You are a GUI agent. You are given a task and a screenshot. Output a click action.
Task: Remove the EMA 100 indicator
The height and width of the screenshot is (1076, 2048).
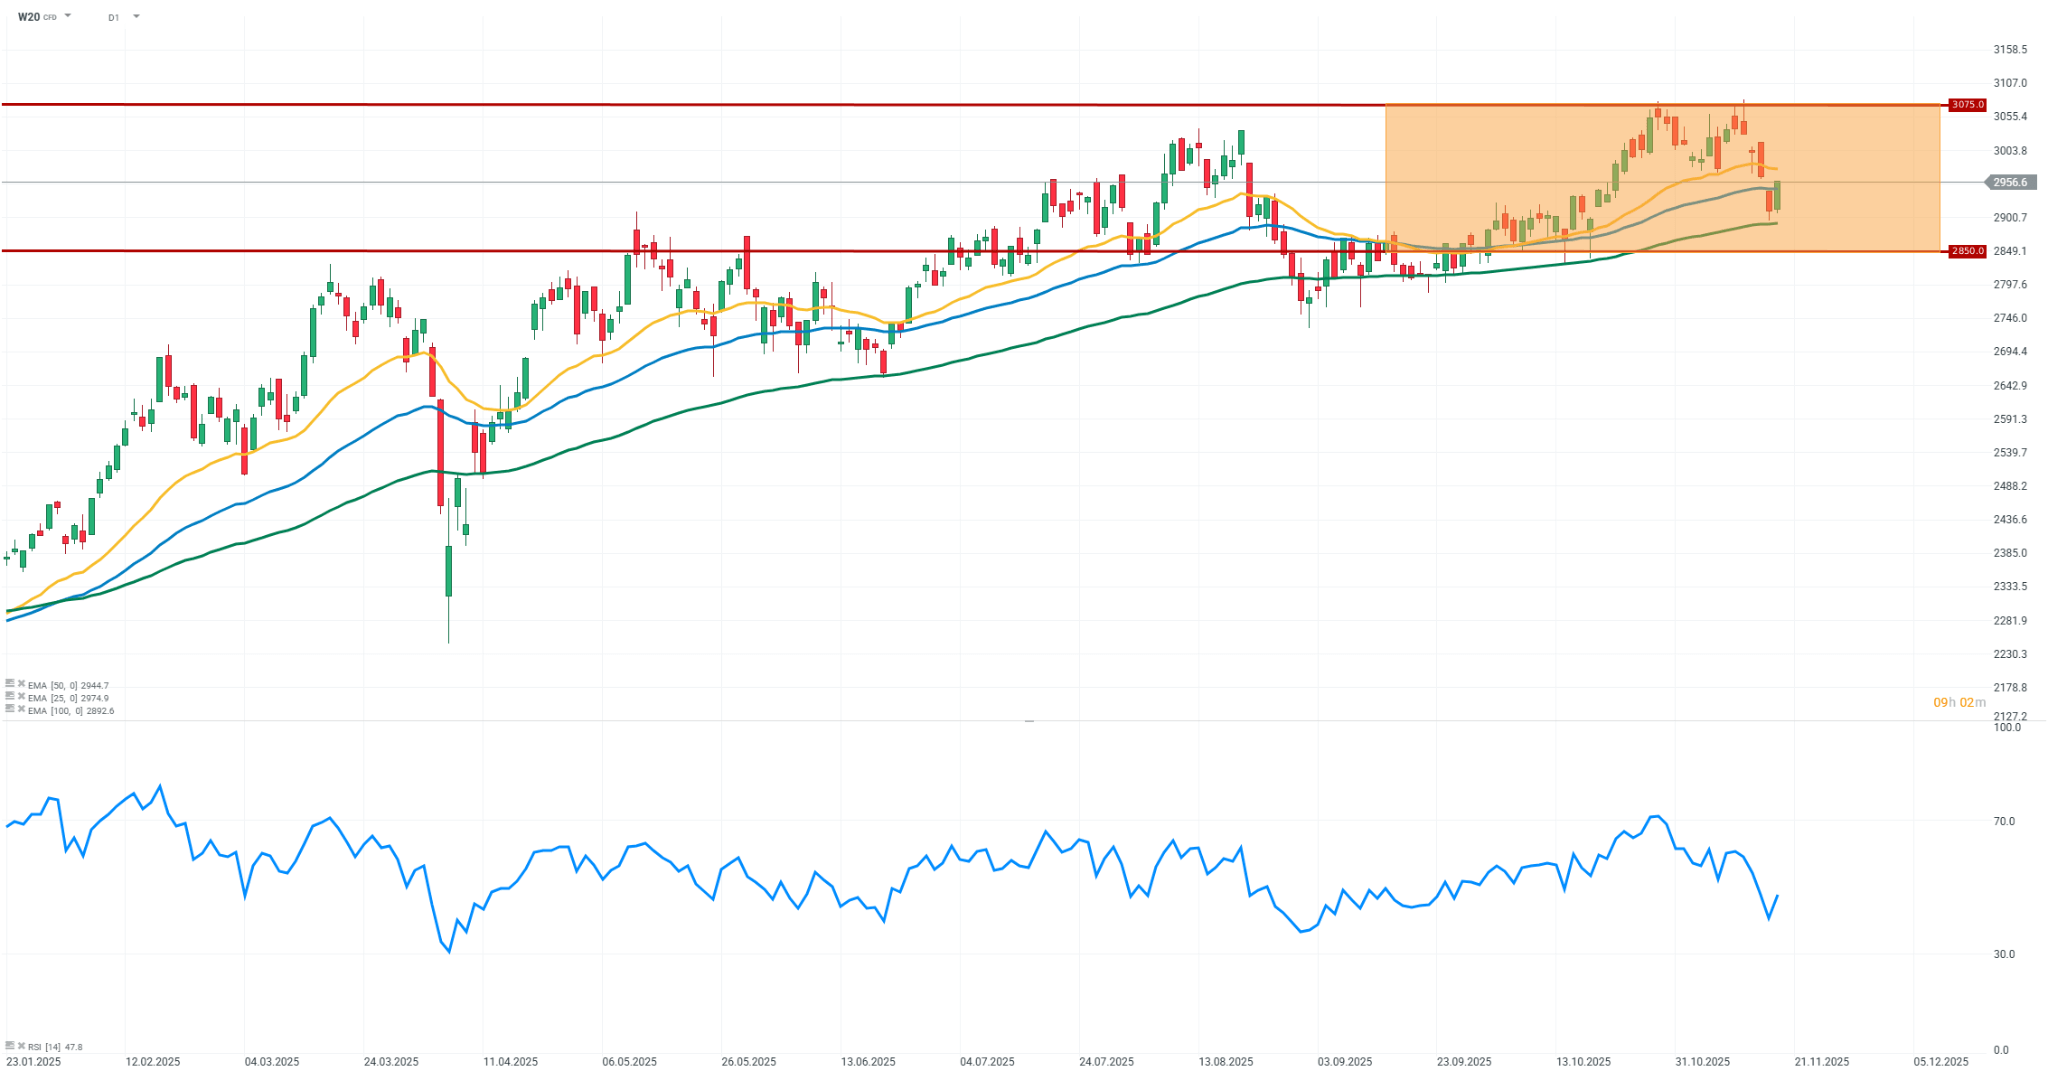(21, 709)
